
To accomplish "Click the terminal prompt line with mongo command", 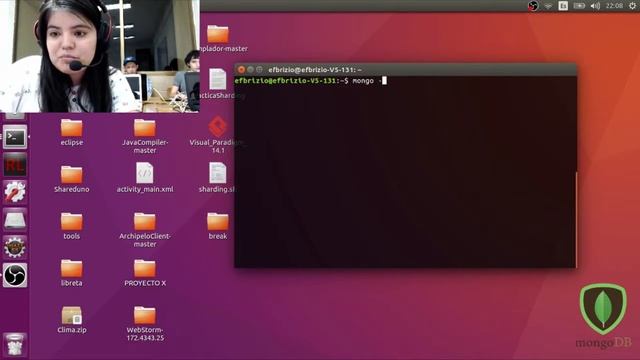I will [x=310, y=81].
